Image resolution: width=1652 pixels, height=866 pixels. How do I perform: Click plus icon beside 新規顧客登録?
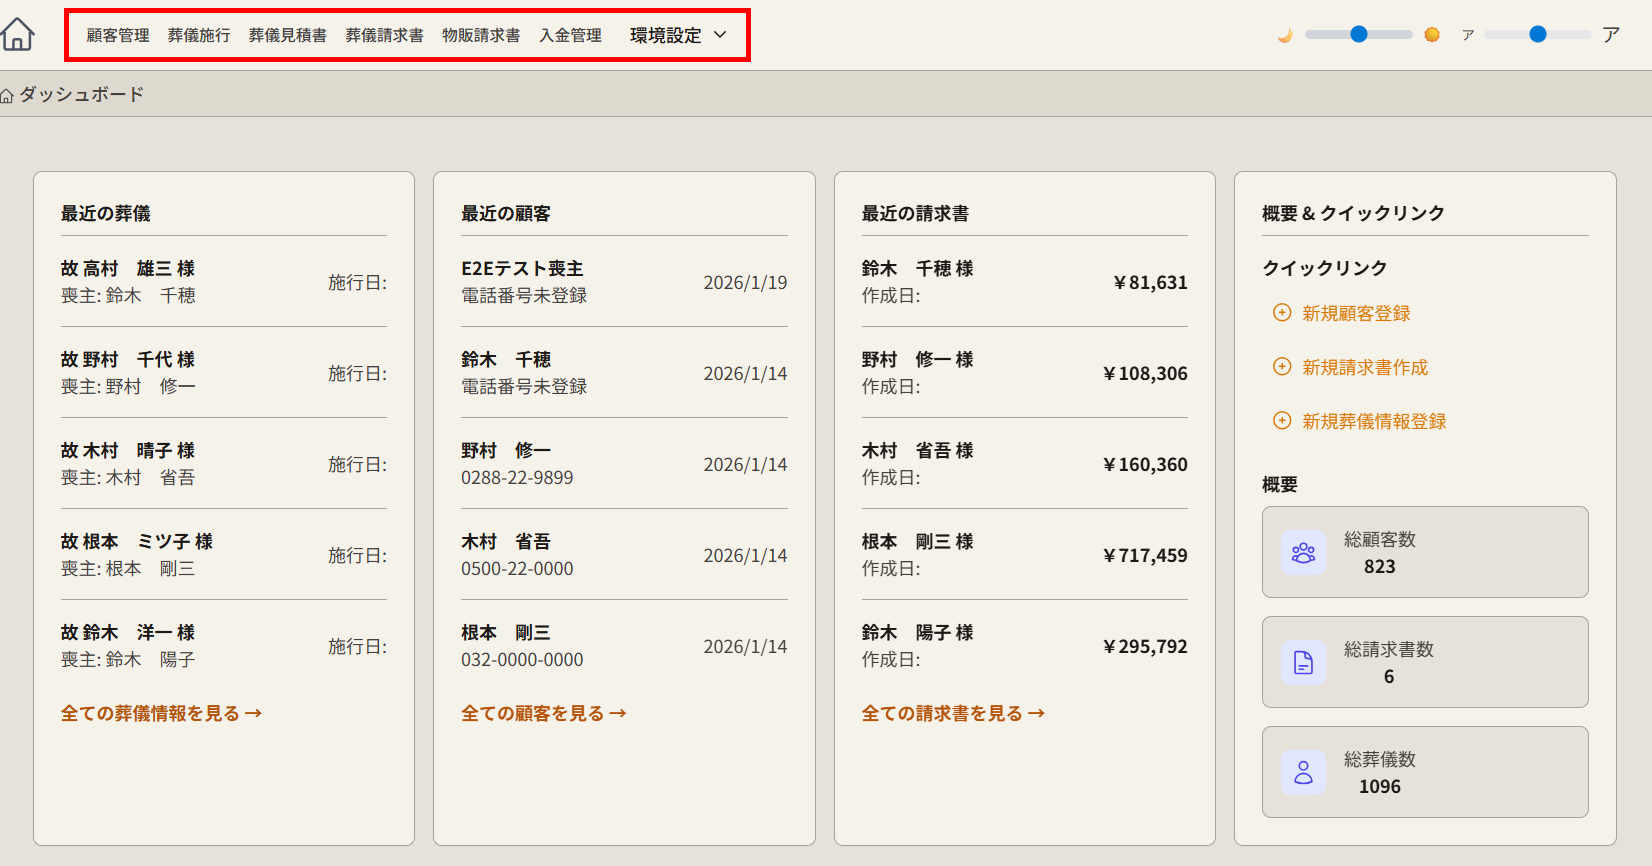[x=1282, y=313]
